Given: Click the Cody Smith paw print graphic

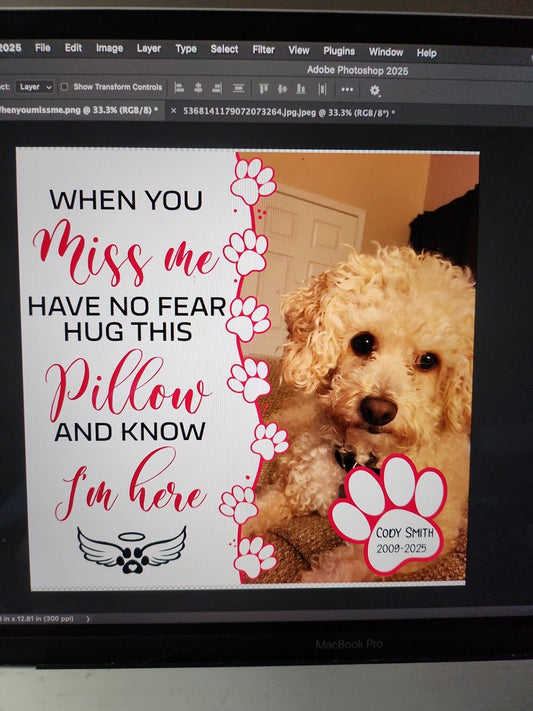Looking at the screenshot, I should 388,515.
